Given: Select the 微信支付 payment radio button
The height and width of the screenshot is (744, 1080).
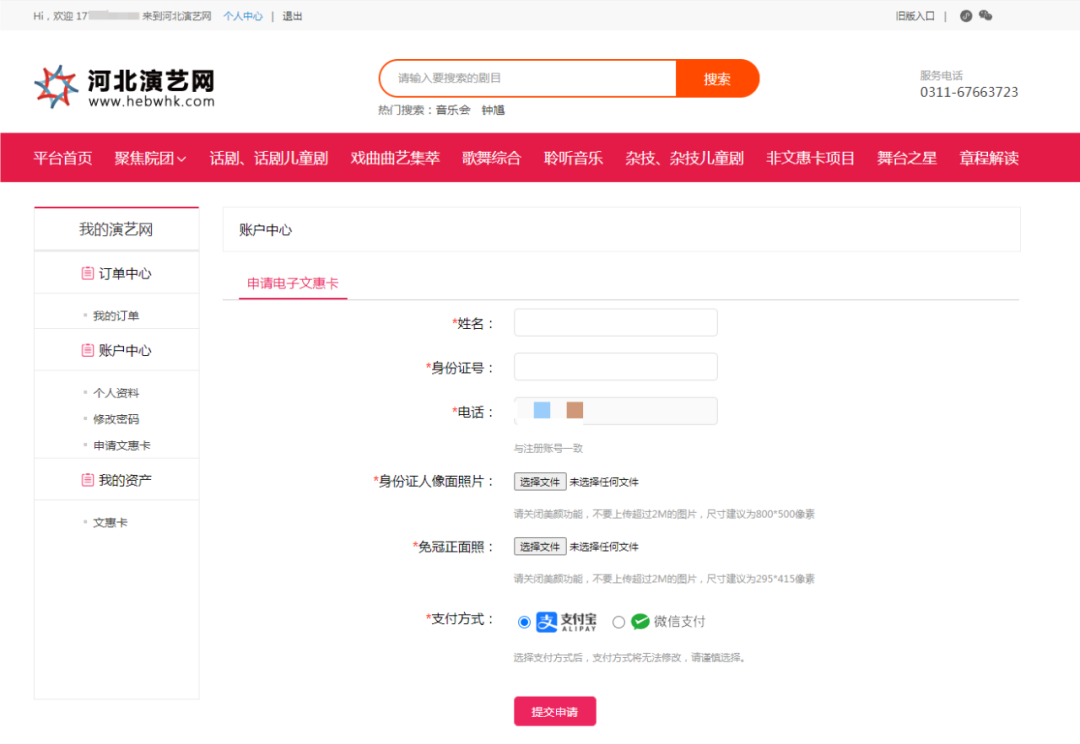Looking at the screenshot, I should coord(619,620).
